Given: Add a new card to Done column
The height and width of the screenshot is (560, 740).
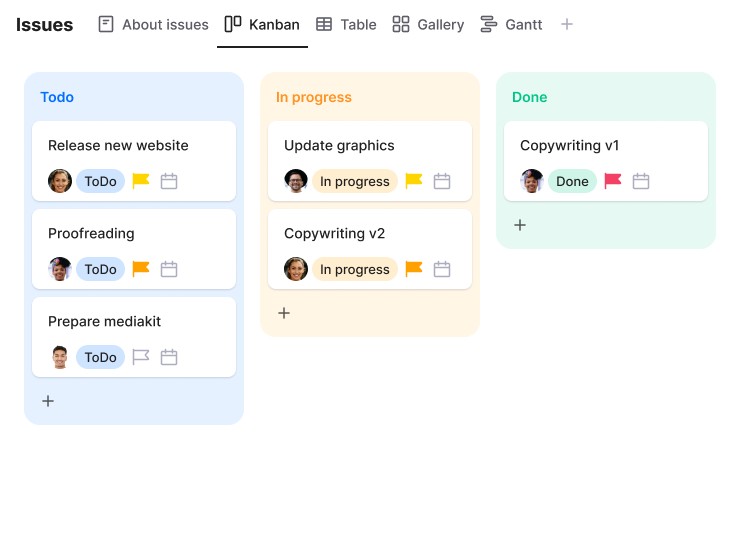Looking at the screenshot, I should coord(520,225).
